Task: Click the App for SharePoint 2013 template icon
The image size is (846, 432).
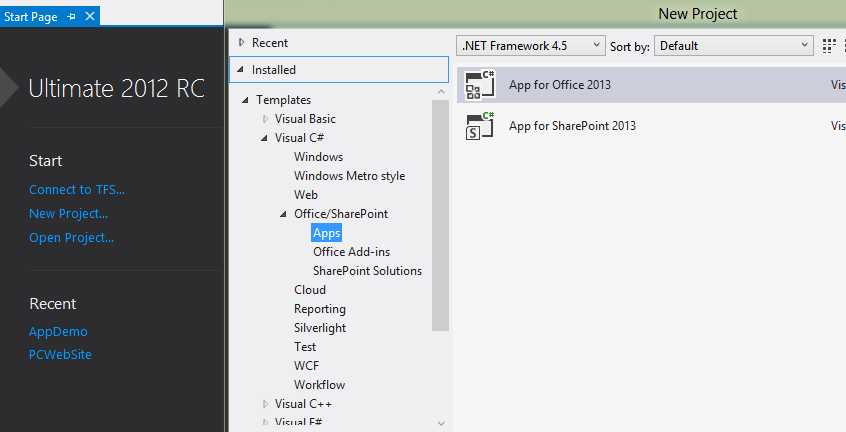Action: pos(480,126)
